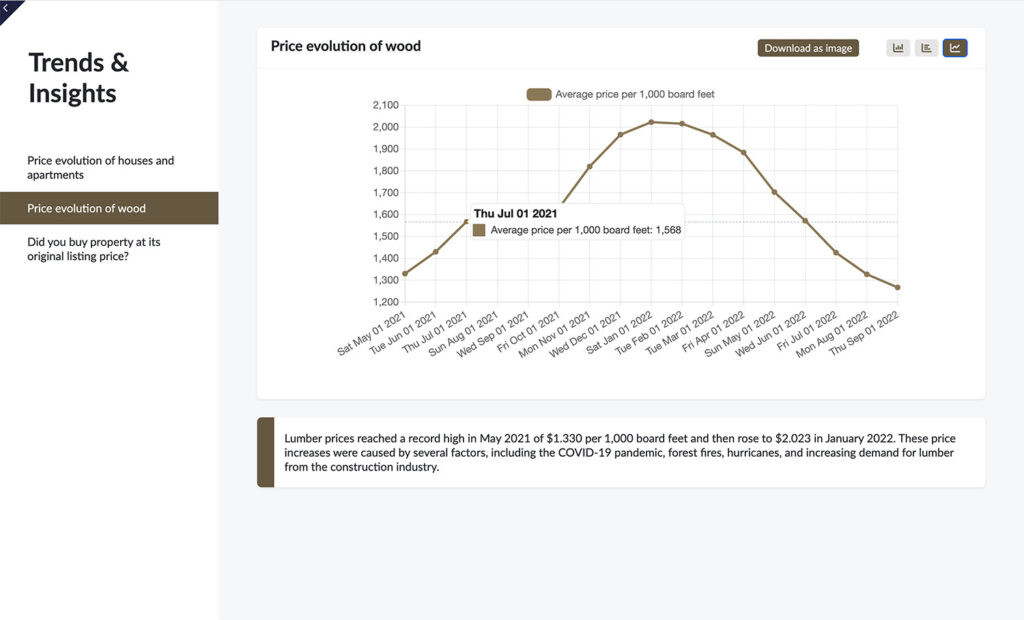The width and height of the screenshot is (1024, 620).
Task: Click the chart icon in the middle of the toolbar
Action: pos(926,47)
